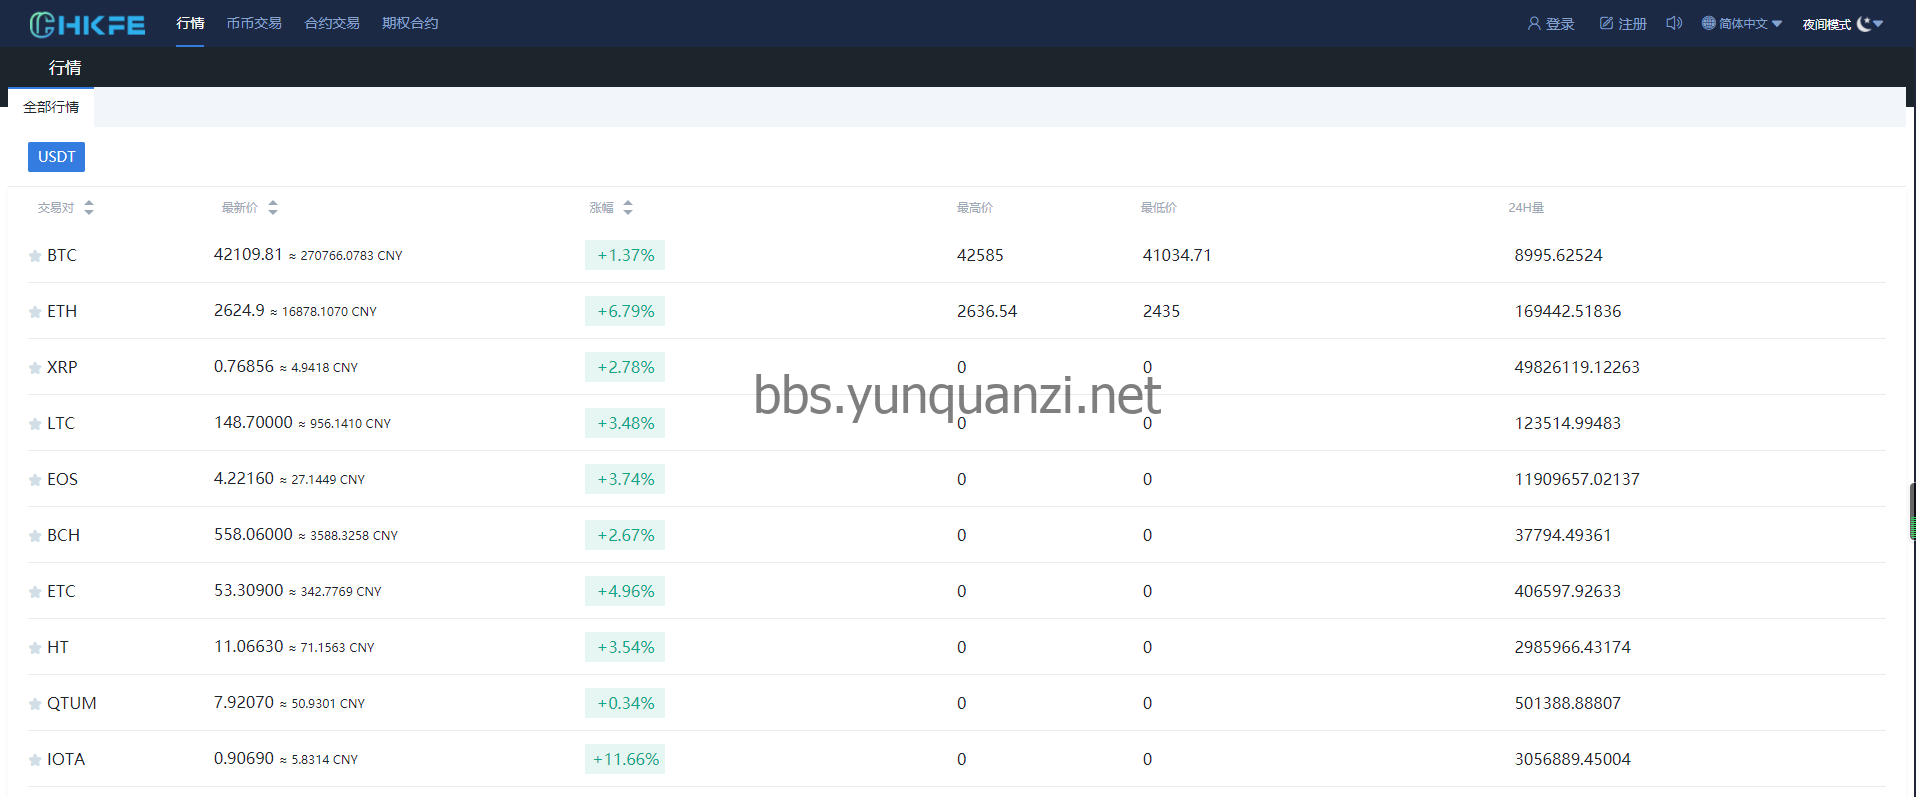Click the 登录 login link
1916x797 pixels.
1551,24
